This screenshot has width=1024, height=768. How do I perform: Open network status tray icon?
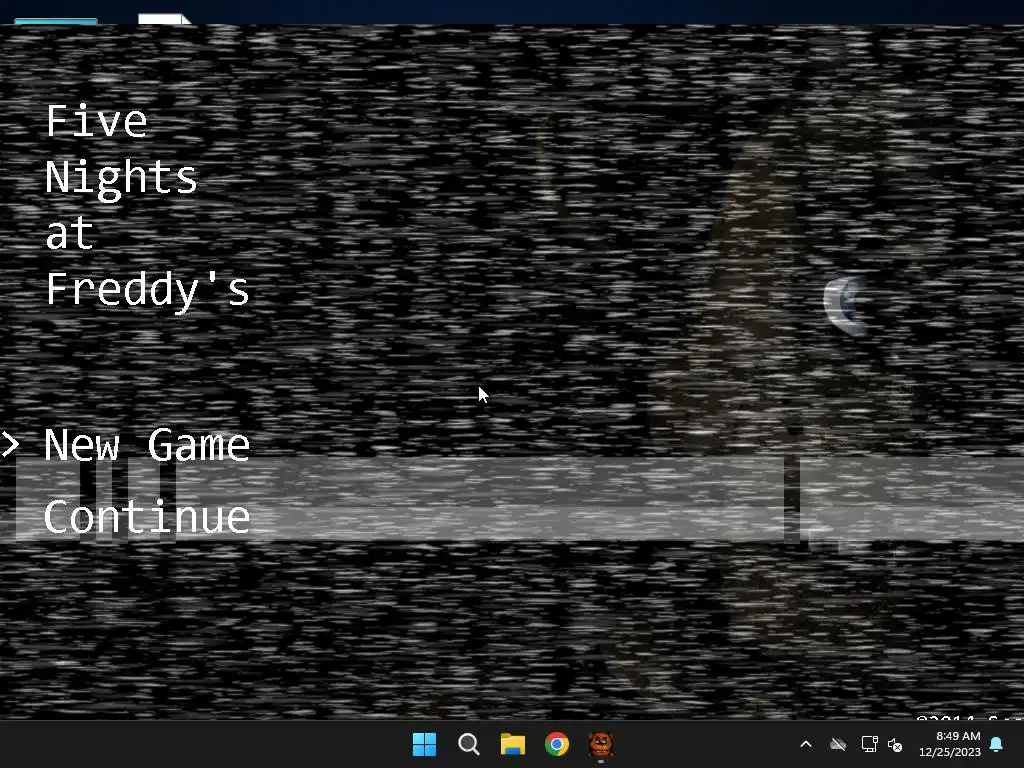[869, 744]
